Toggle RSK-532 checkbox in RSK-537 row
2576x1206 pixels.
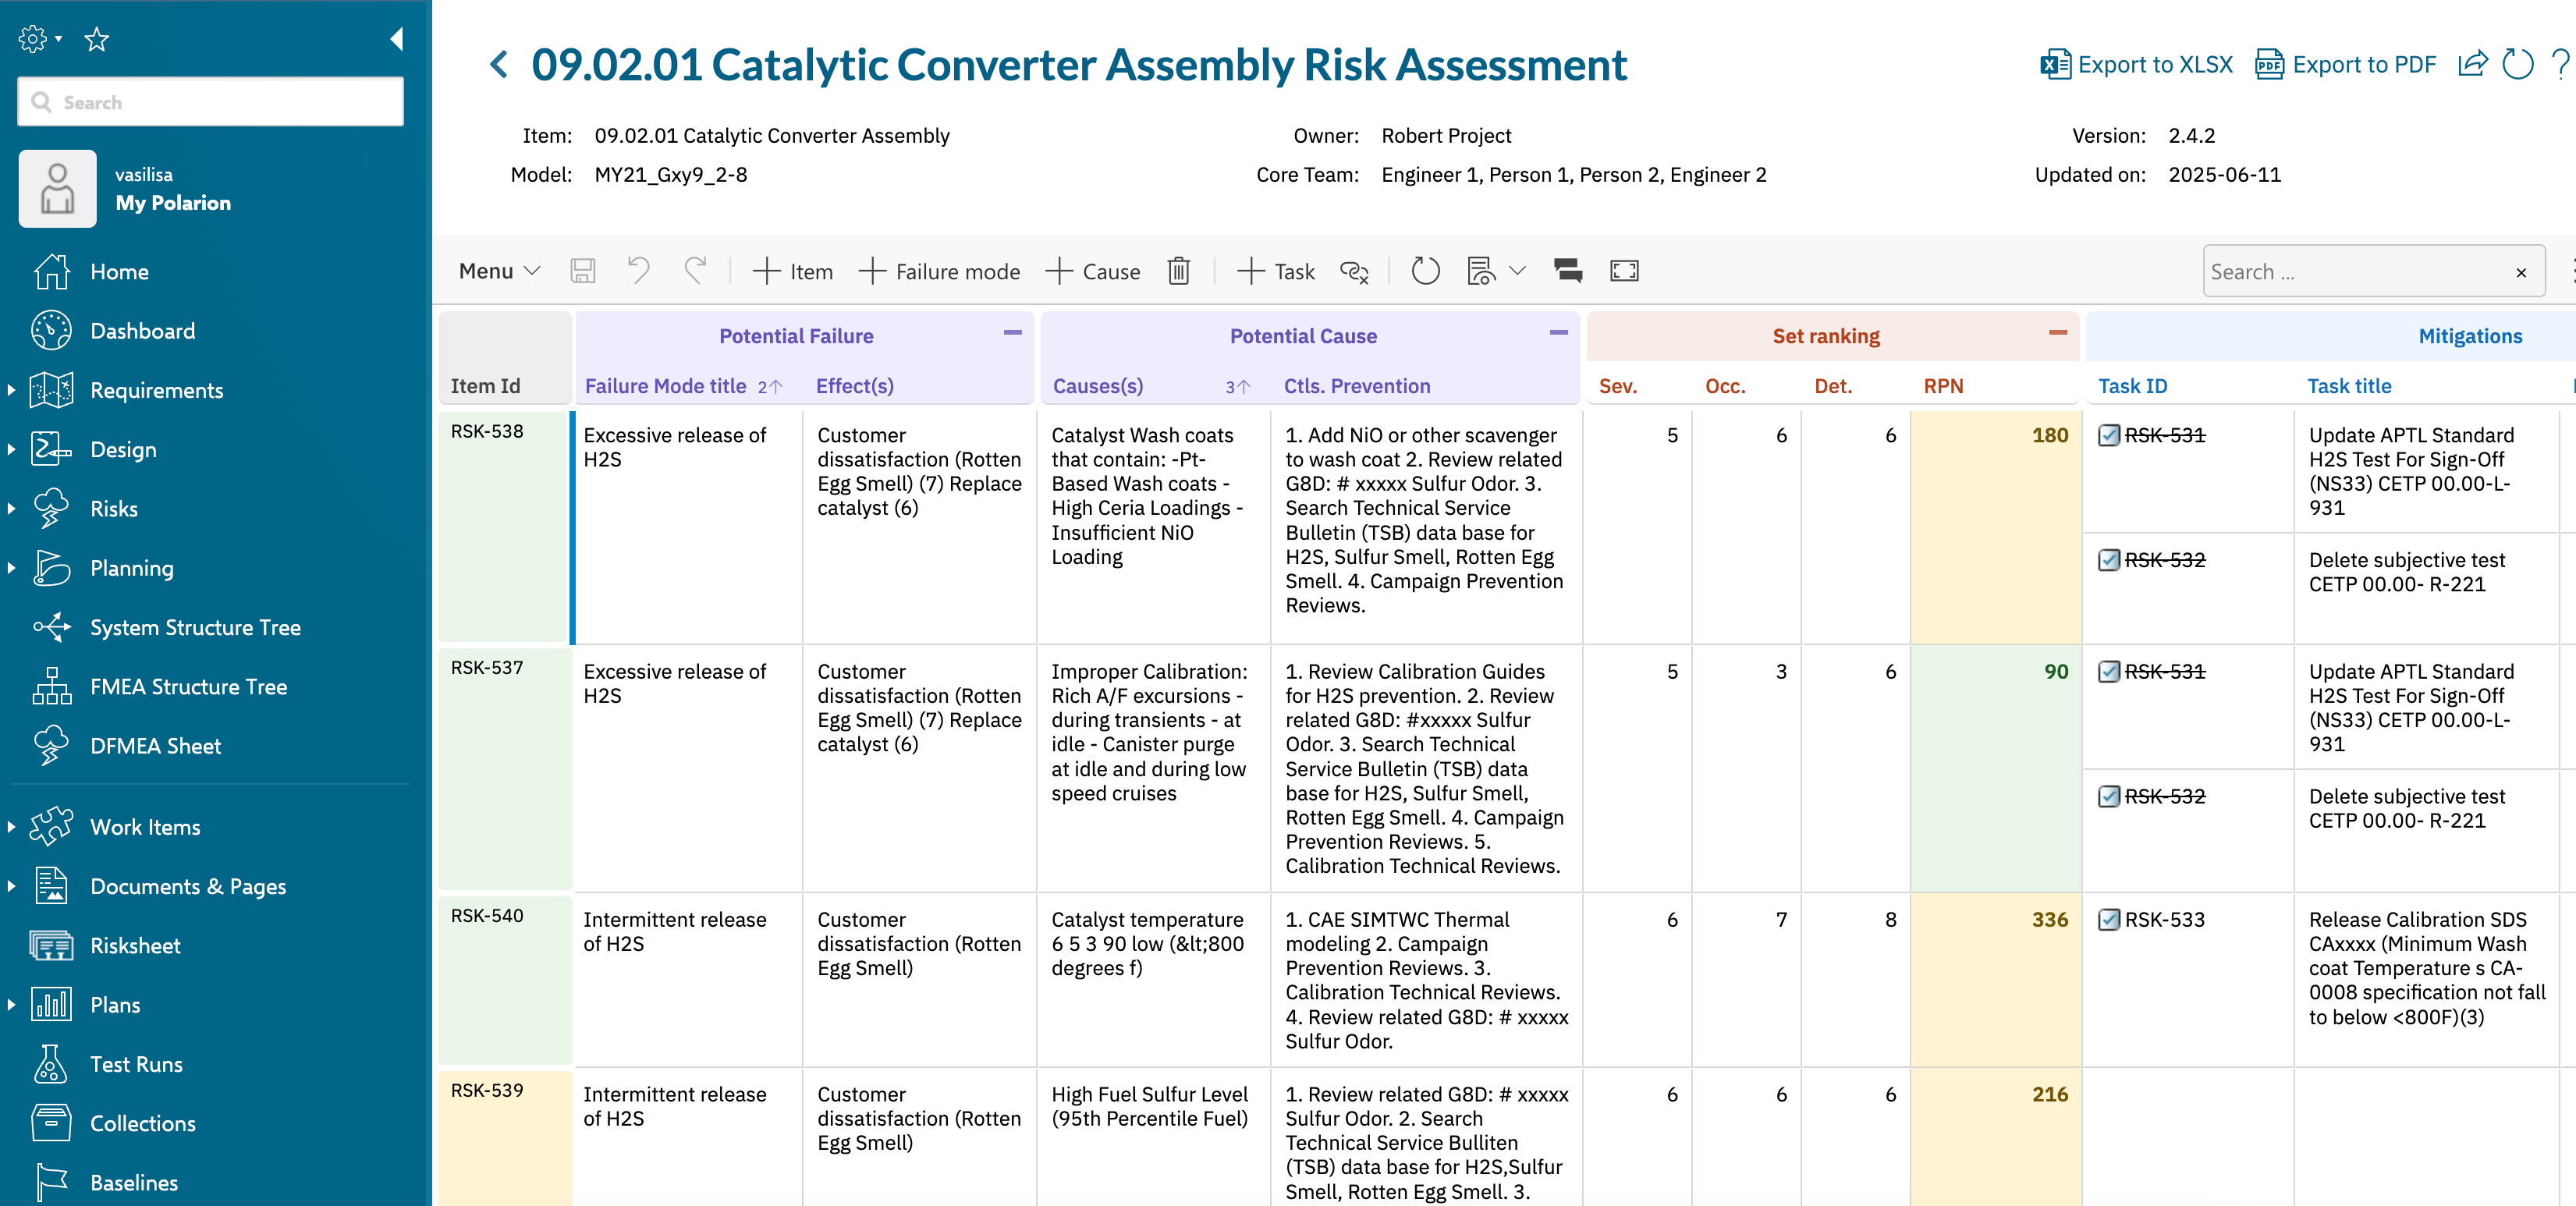(x=2108, y=797)
